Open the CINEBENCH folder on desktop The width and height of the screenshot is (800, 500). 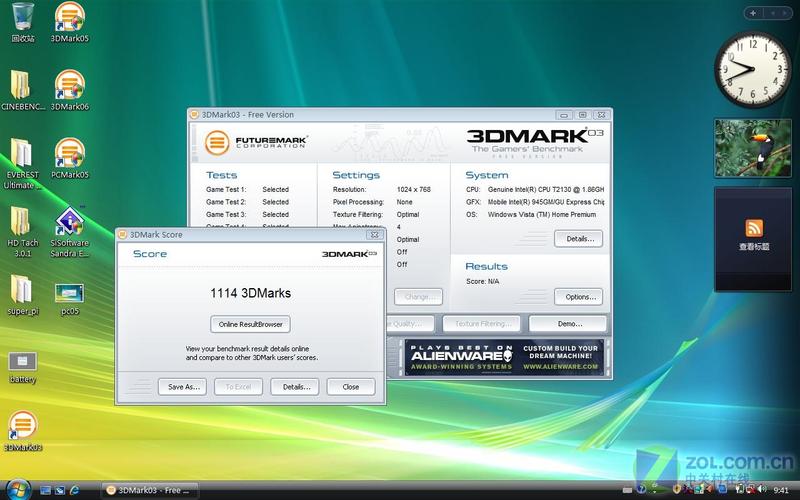click(22, 90)
